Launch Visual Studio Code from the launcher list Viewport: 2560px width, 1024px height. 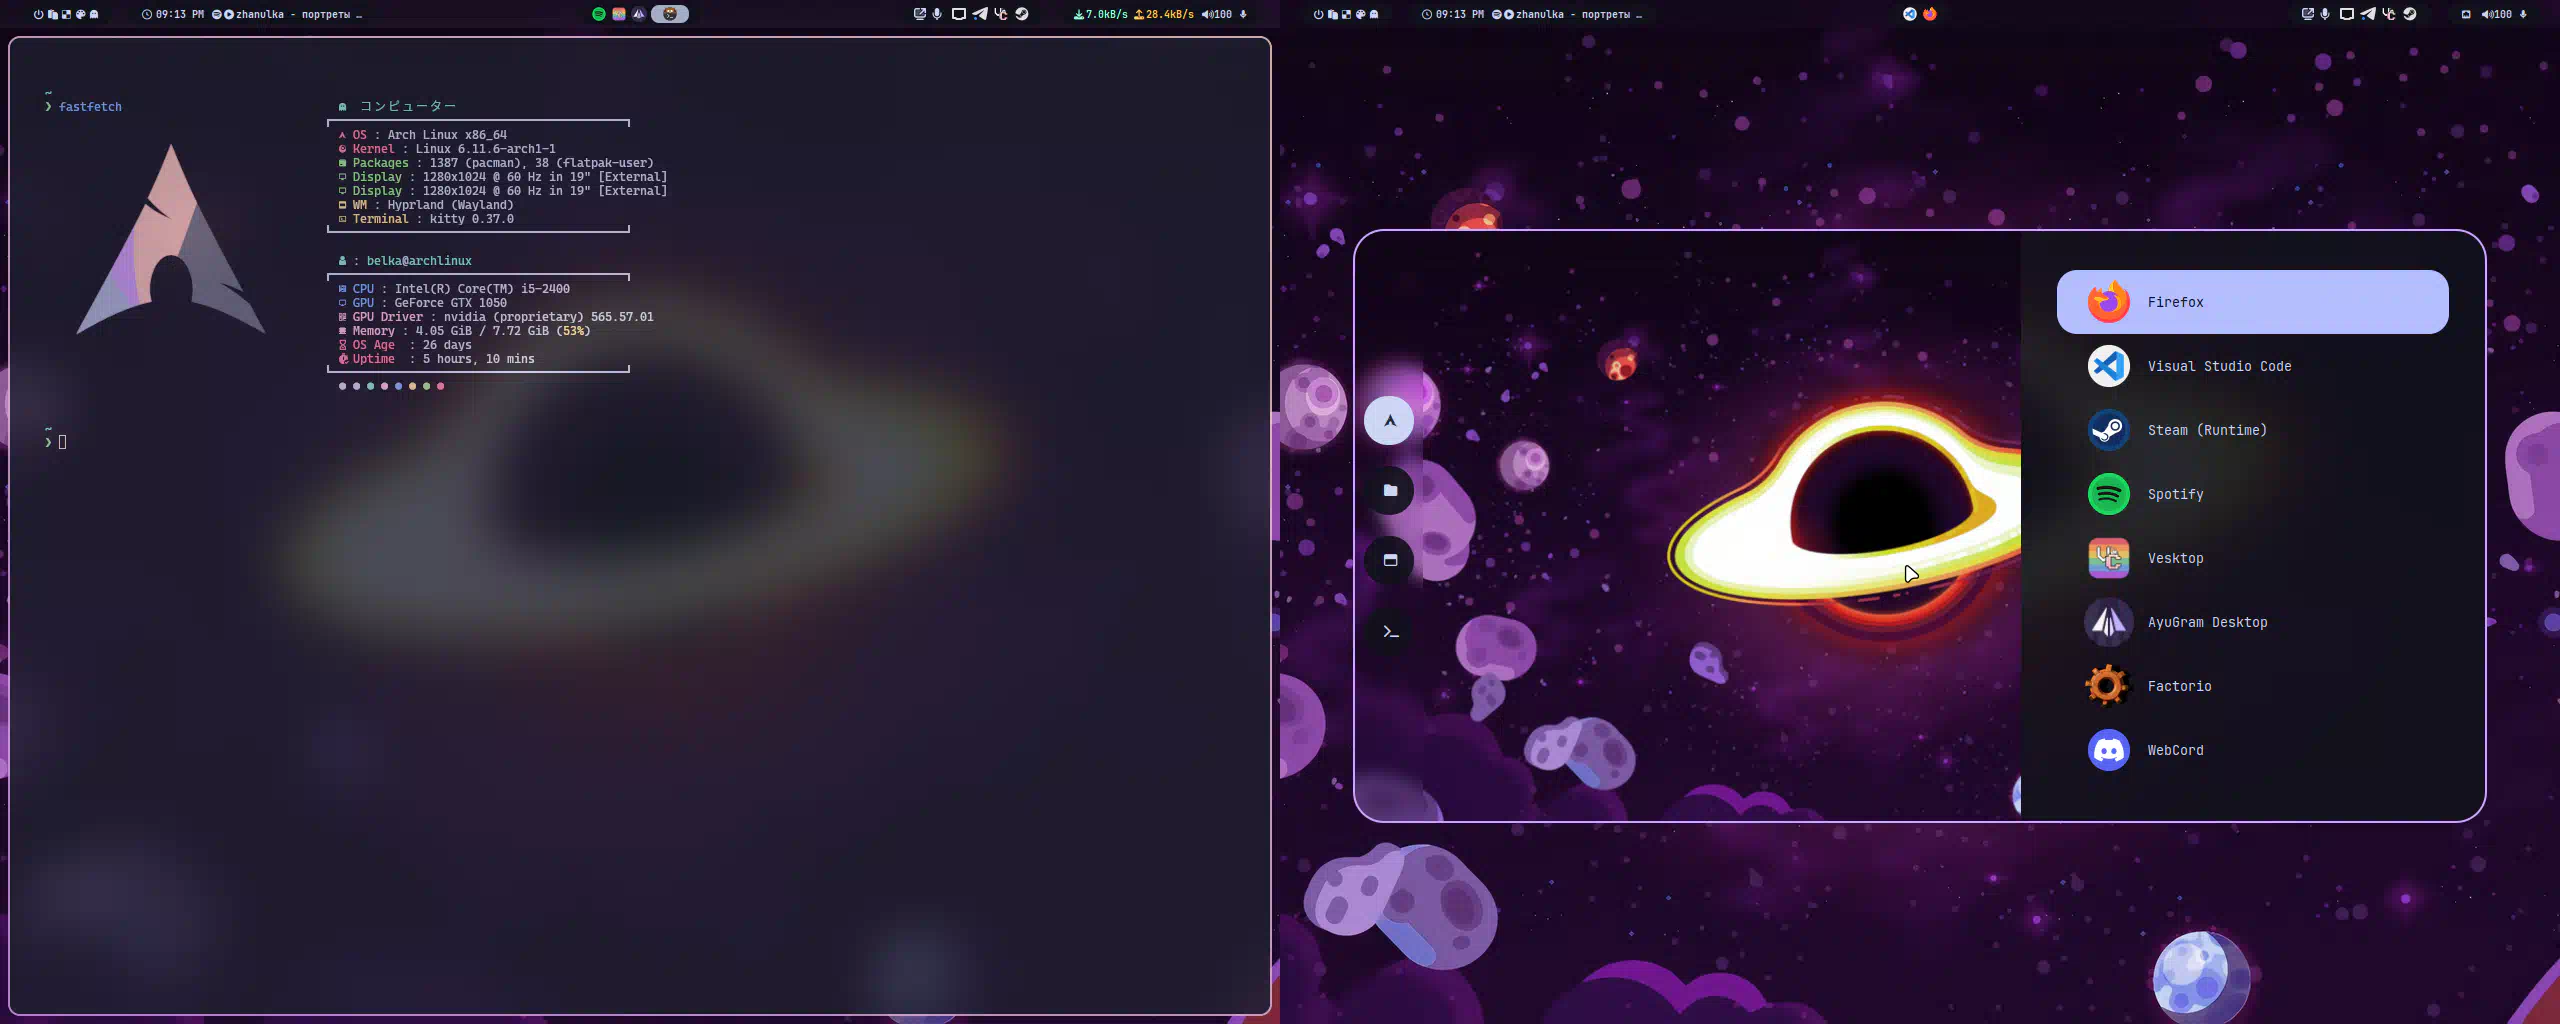[2252, 366]
